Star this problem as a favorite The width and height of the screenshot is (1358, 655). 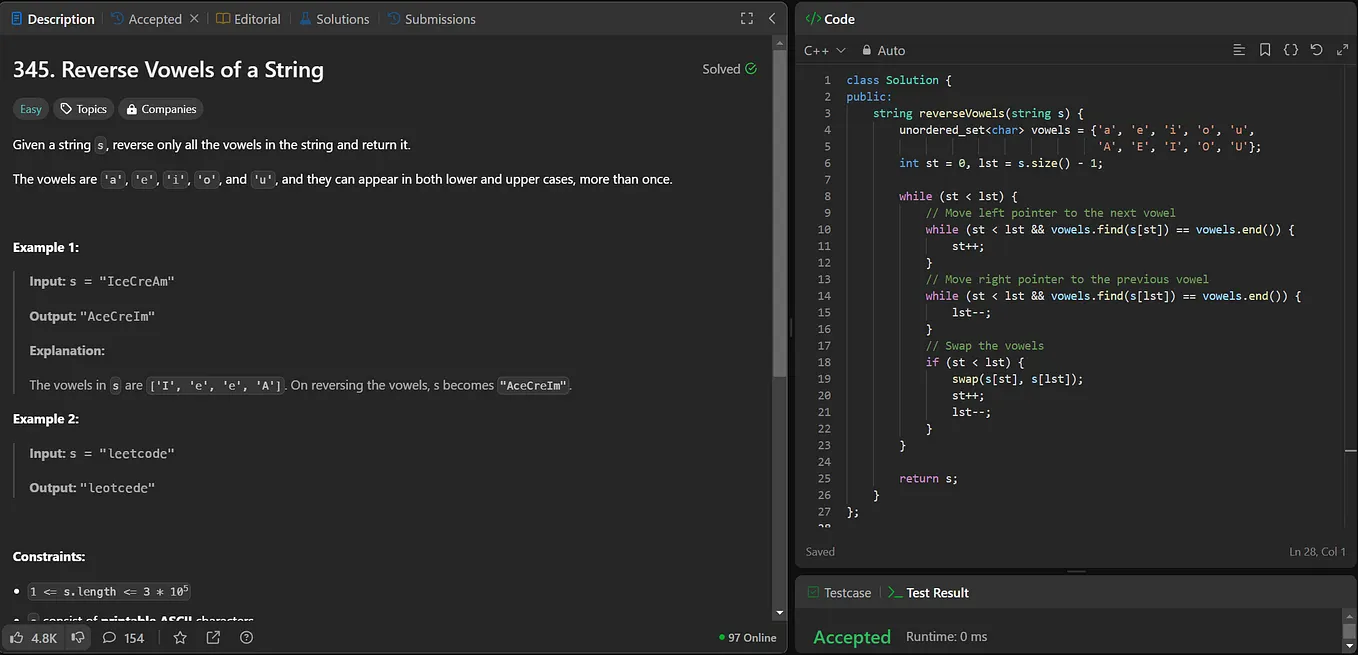click(179, 637)
